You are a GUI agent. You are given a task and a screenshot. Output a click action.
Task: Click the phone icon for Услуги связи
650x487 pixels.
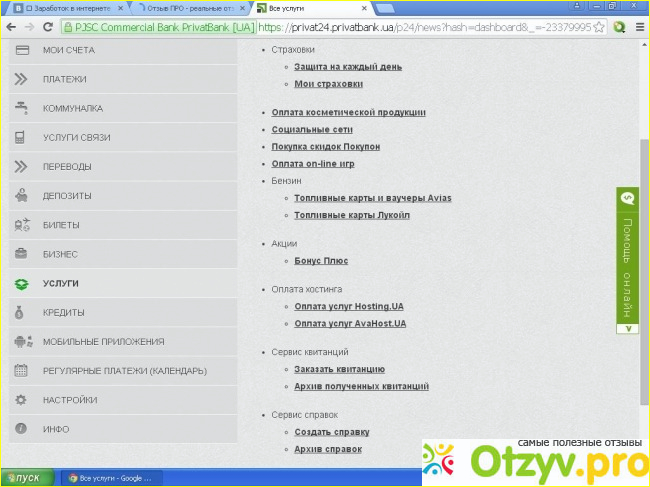21,137
